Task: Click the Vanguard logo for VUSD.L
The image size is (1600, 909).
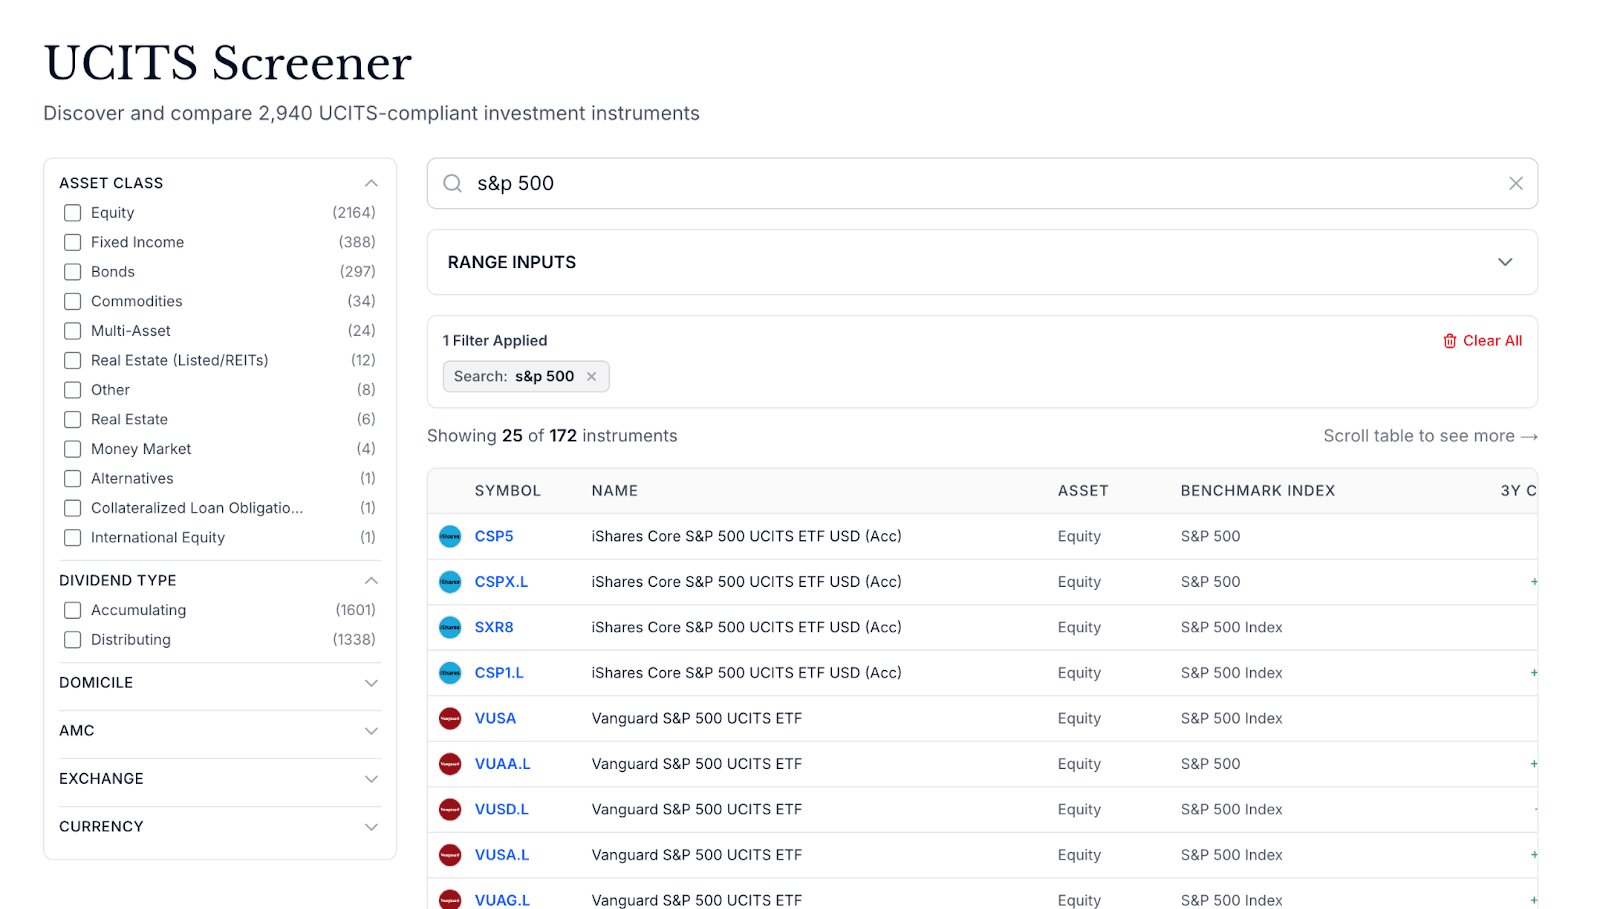Action: tap(450, 809)
